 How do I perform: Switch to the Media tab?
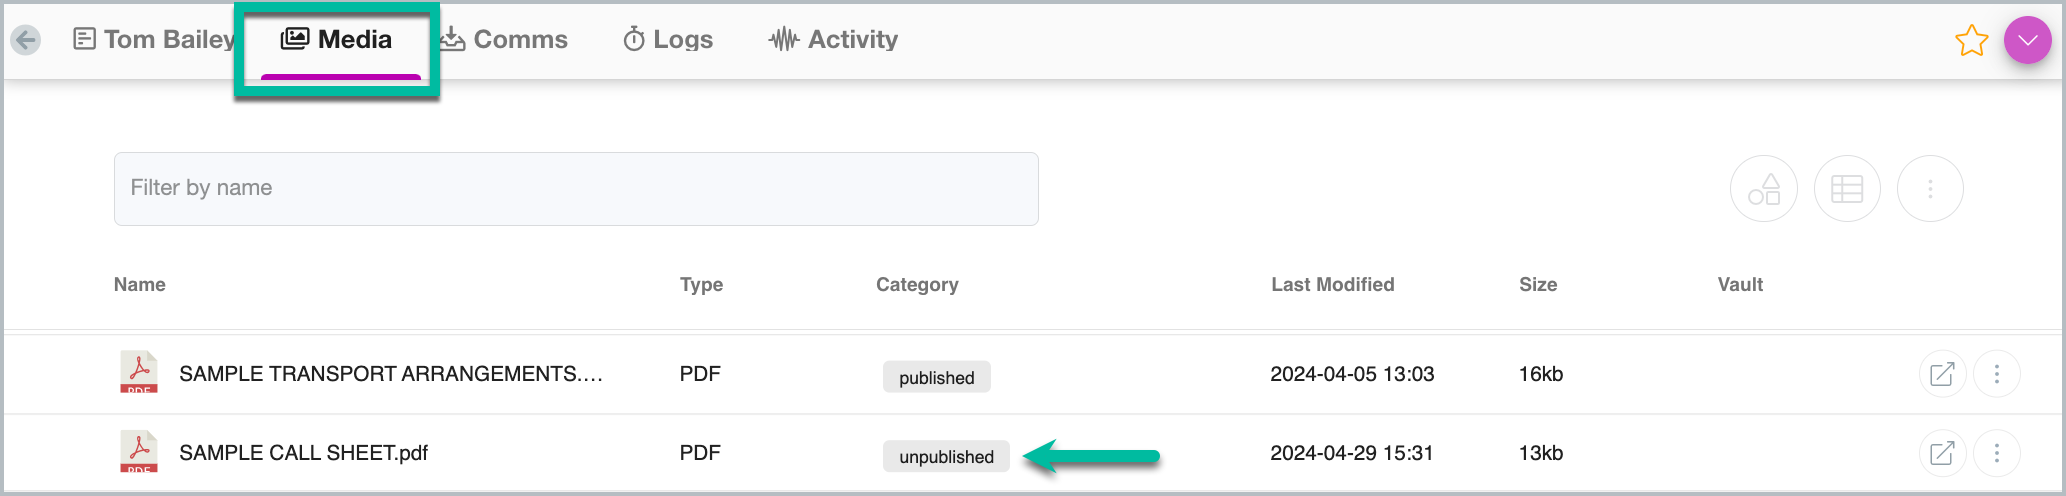click(x=337, y=39)
